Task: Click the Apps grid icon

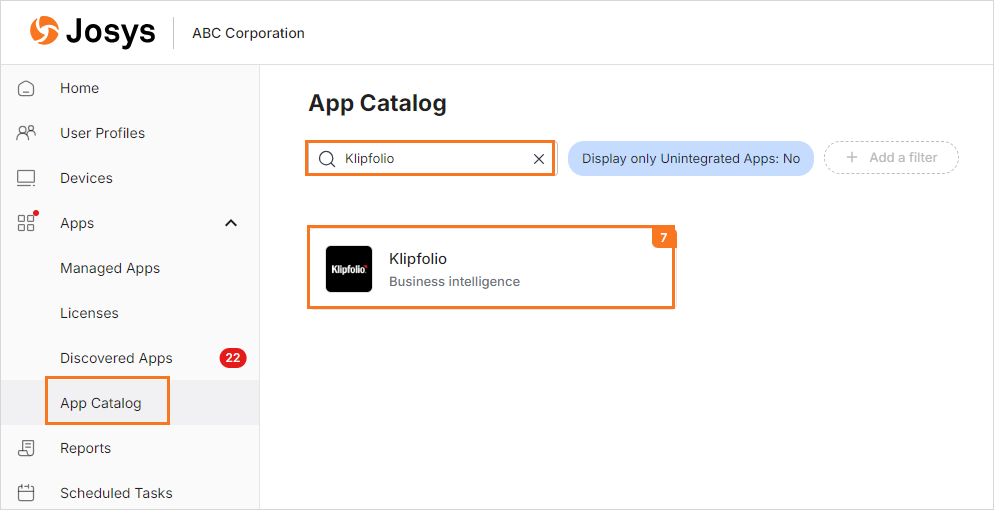Action: [x=26, y=223]
